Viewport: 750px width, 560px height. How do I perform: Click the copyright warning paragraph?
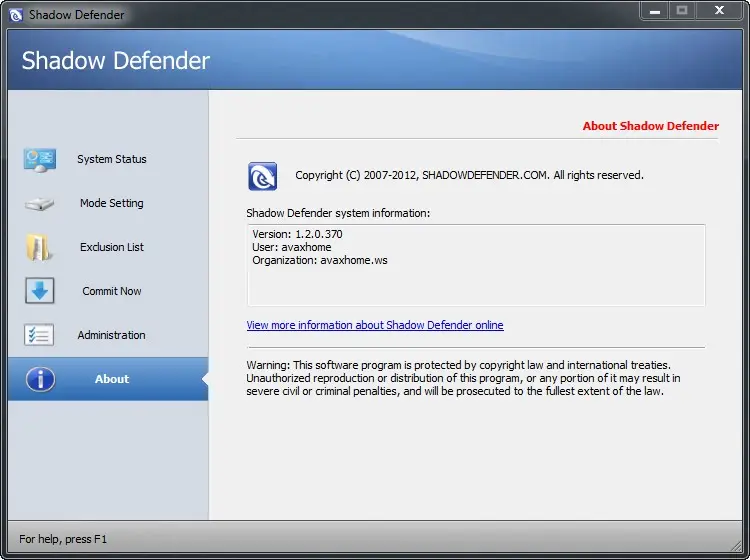point(463,378)
